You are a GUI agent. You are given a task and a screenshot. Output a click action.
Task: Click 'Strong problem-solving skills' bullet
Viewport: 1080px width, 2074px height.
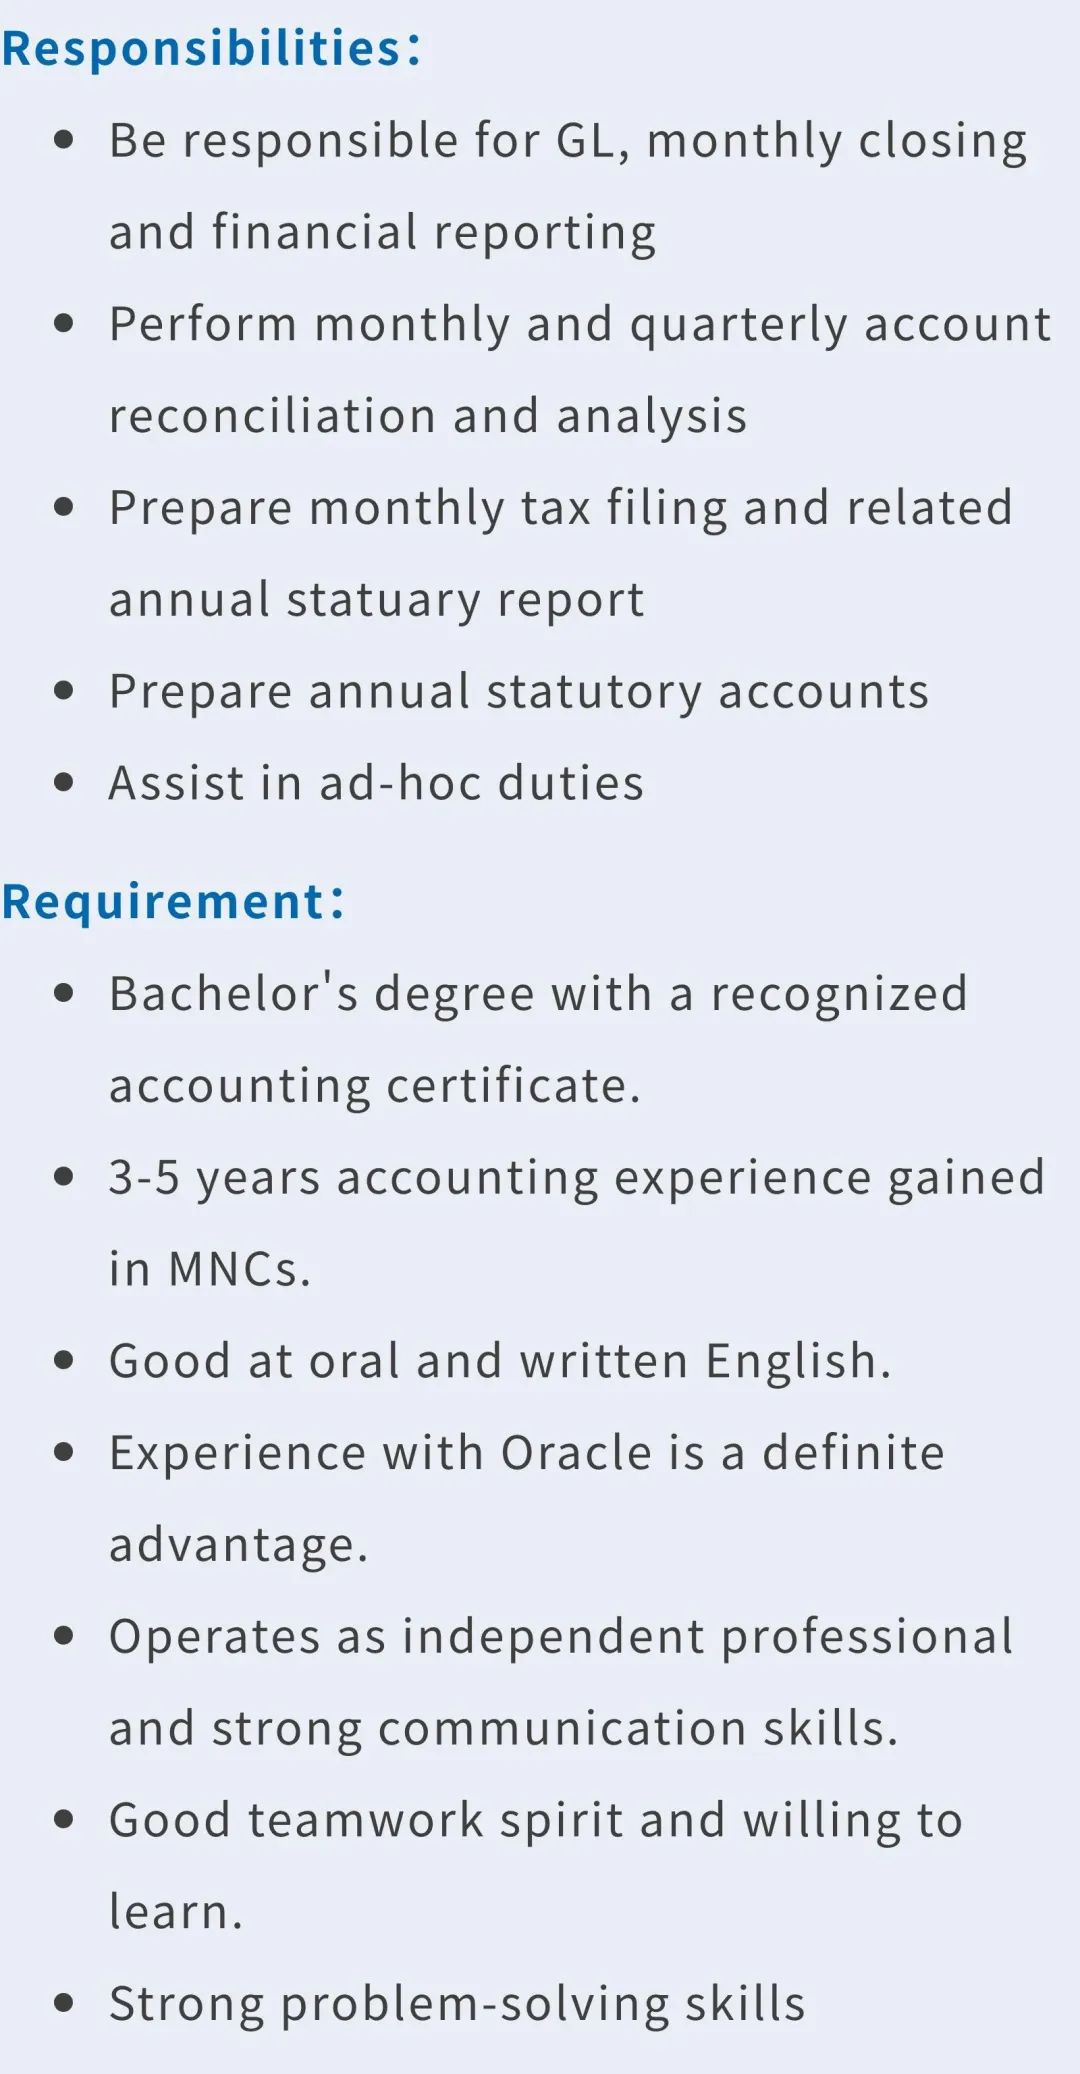pyautogui.click(x=457, y=2004)
